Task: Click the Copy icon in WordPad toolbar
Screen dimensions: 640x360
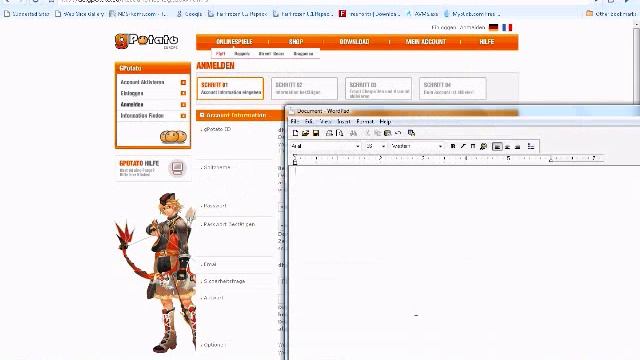Action: point(378,133)
